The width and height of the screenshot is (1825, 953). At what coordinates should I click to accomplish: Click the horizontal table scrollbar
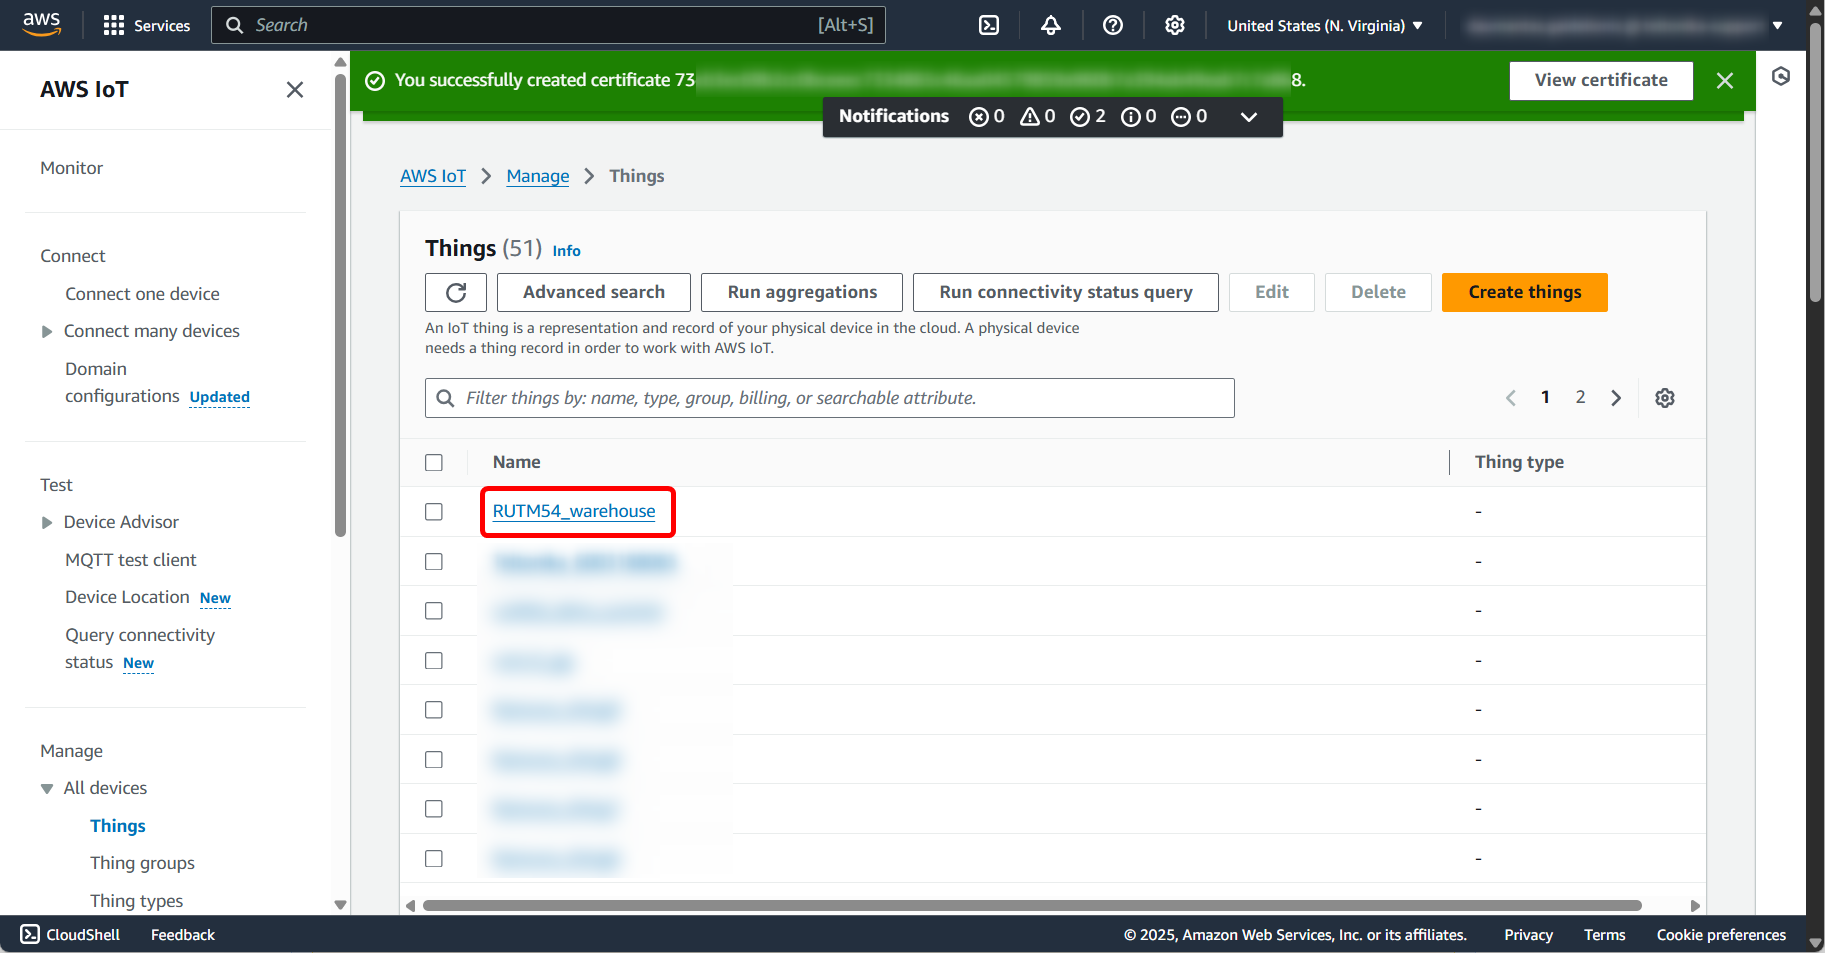(1030, 906)
